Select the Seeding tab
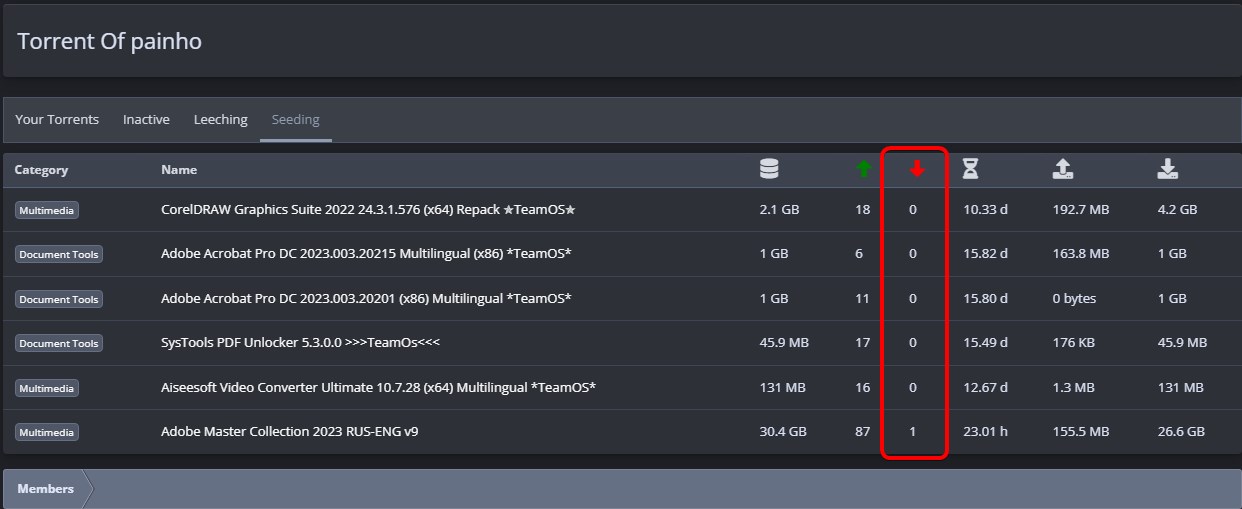Viewport: 1242px width, 509px height. [x=296, y=119]
